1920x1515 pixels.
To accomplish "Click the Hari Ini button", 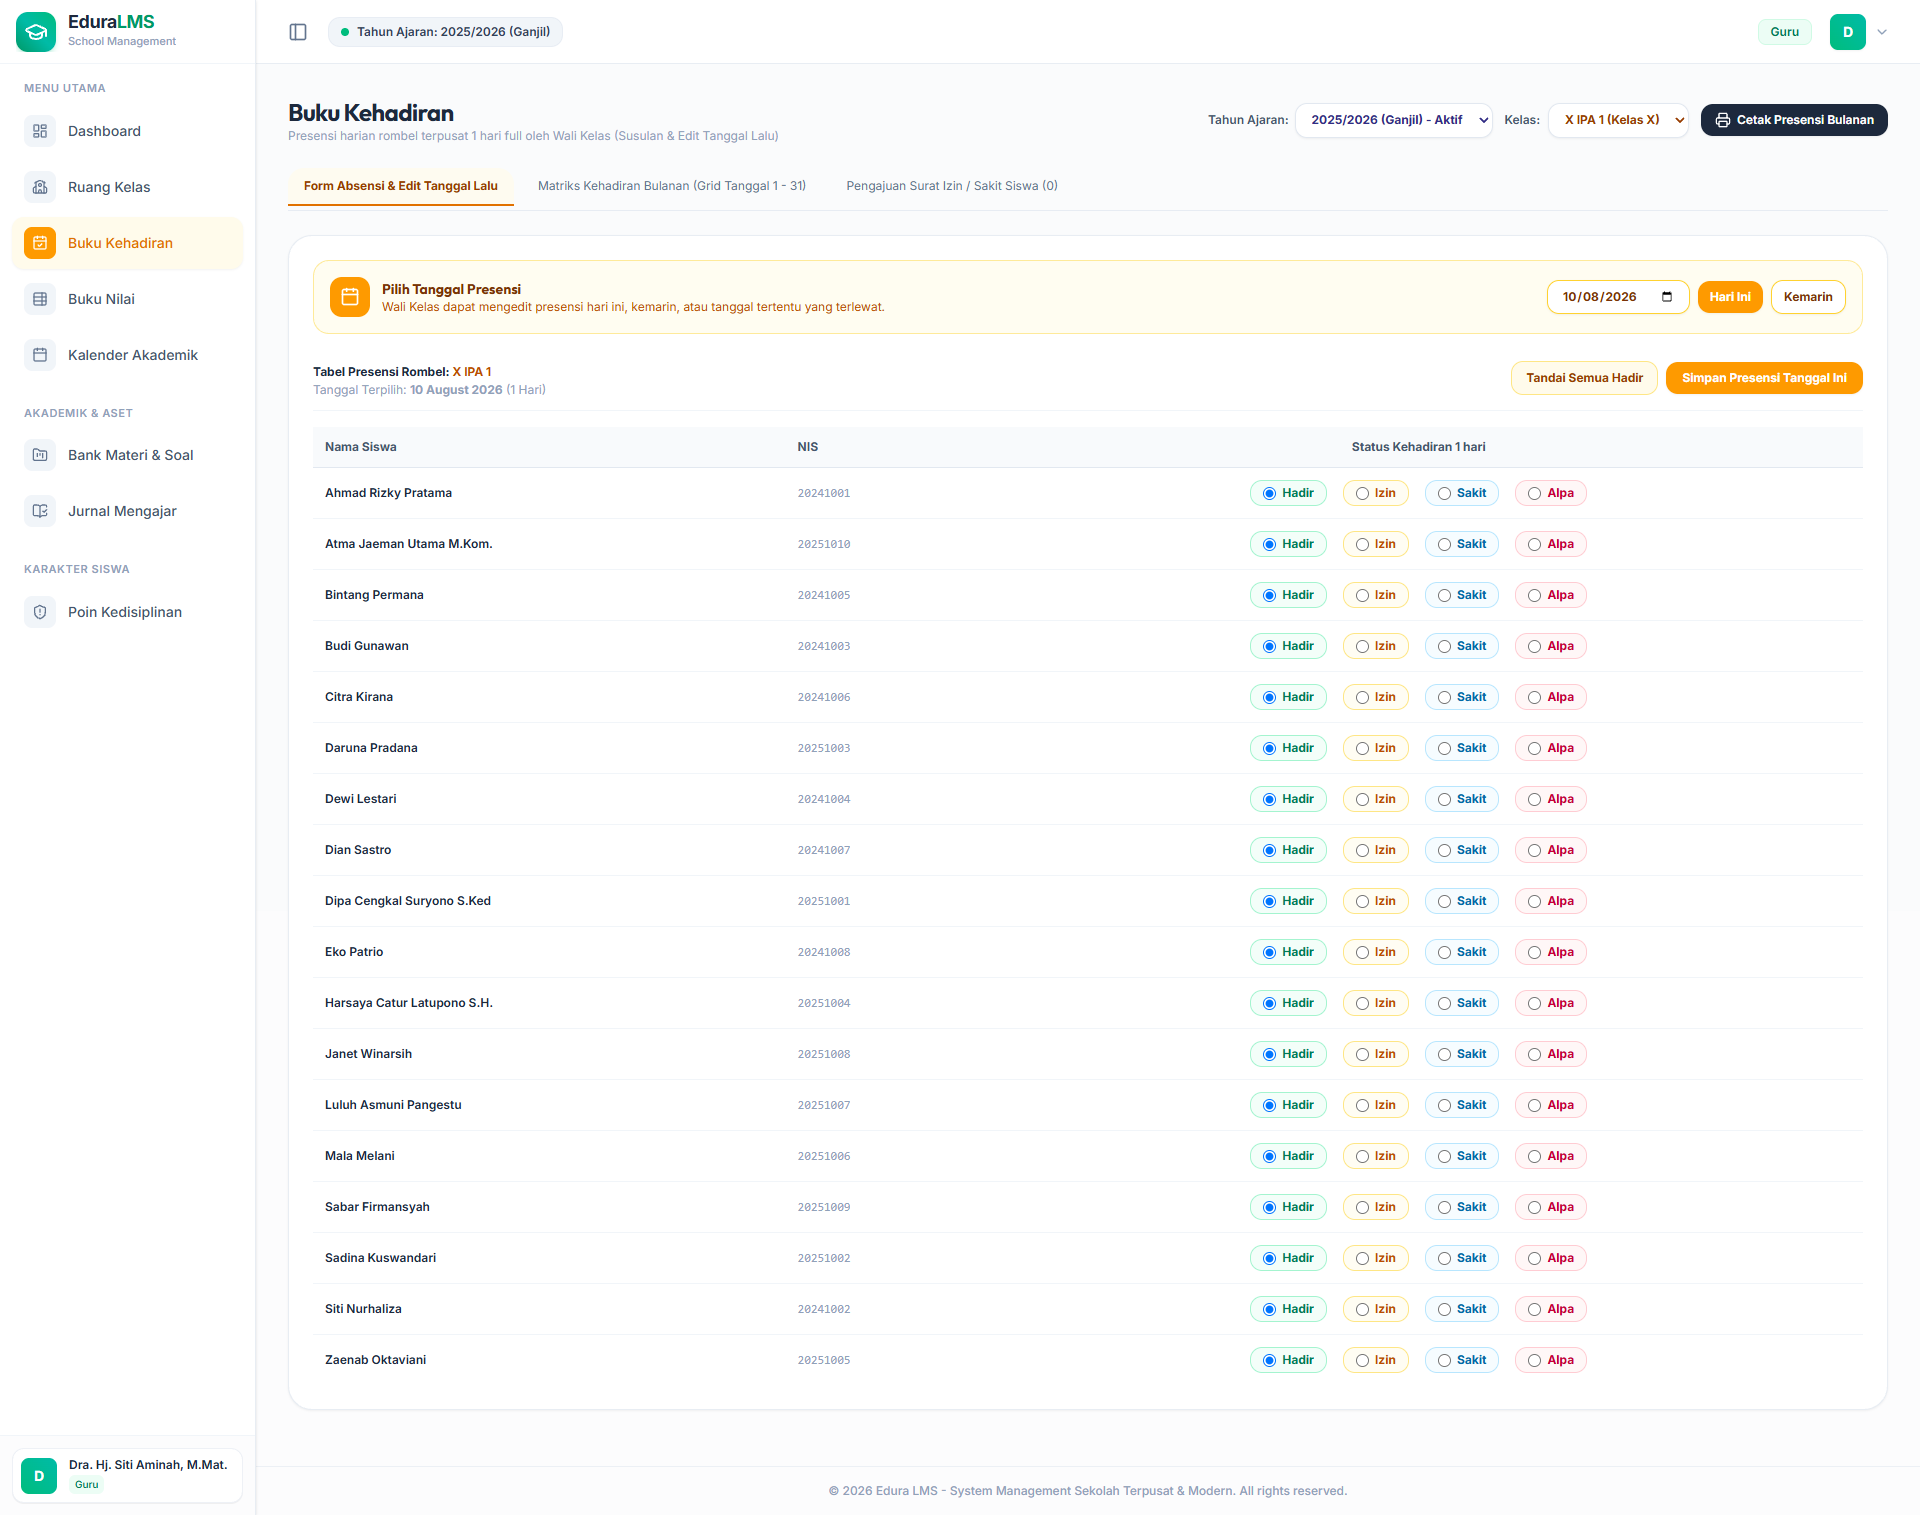I will click(x=1730, y=297).
